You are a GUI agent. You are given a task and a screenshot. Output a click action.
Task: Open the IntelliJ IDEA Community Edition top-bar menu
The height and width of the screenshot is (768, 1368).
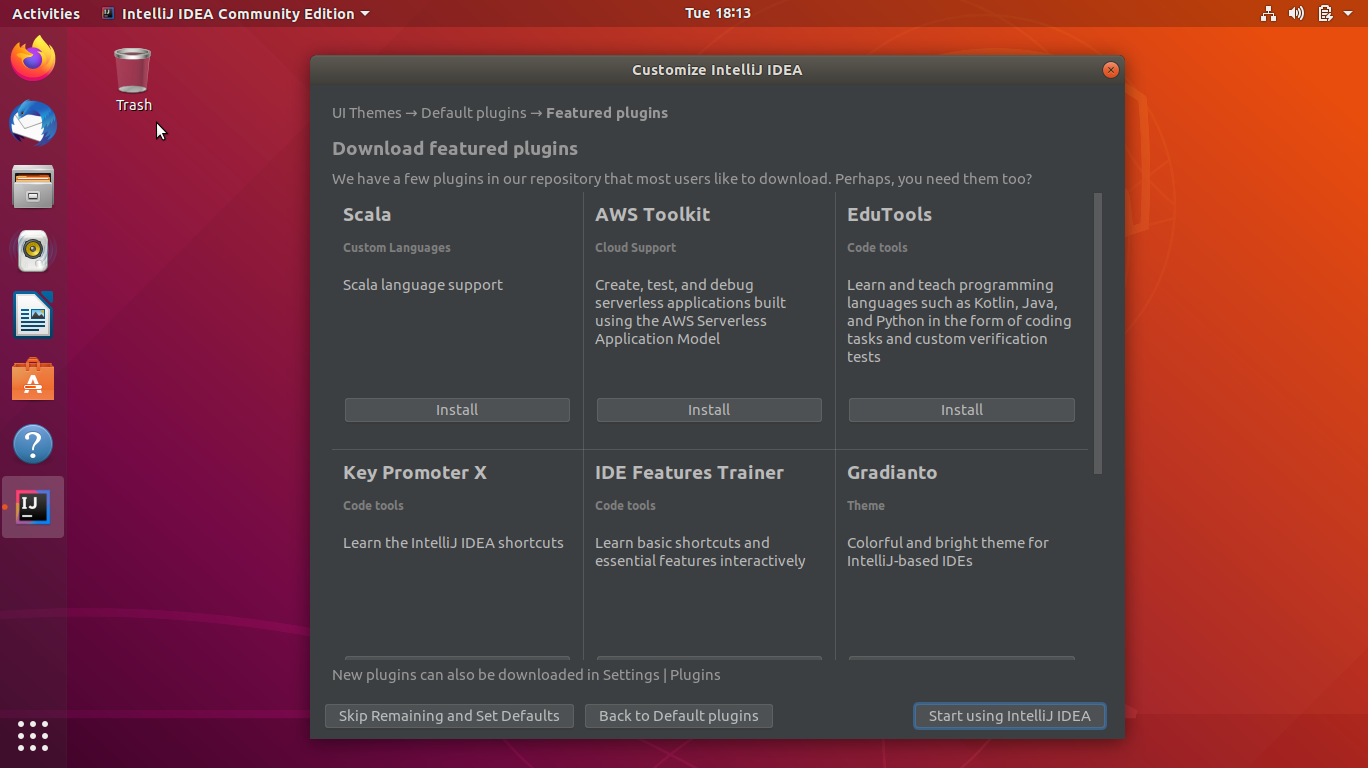point(235,13)
